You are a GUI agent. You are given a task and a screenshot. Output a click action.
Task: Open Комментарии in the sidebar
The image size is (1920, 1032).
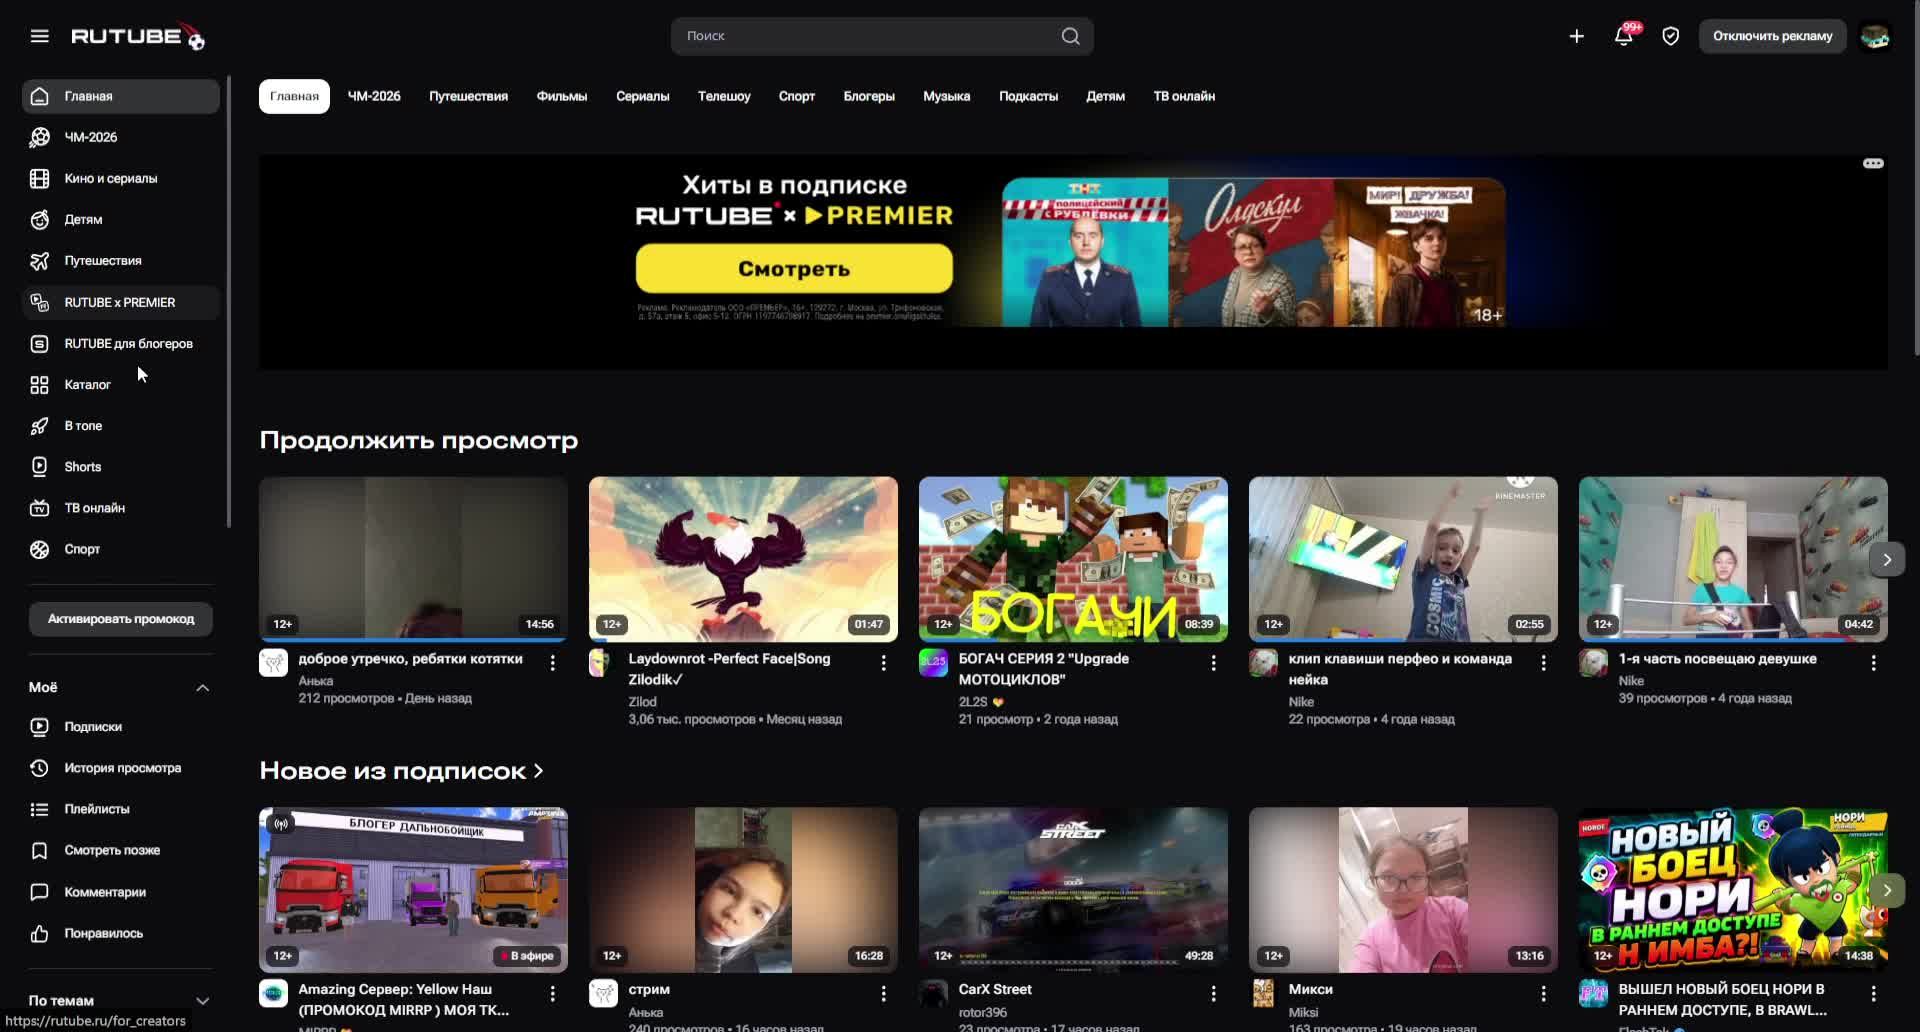click(x=121, y=892)
